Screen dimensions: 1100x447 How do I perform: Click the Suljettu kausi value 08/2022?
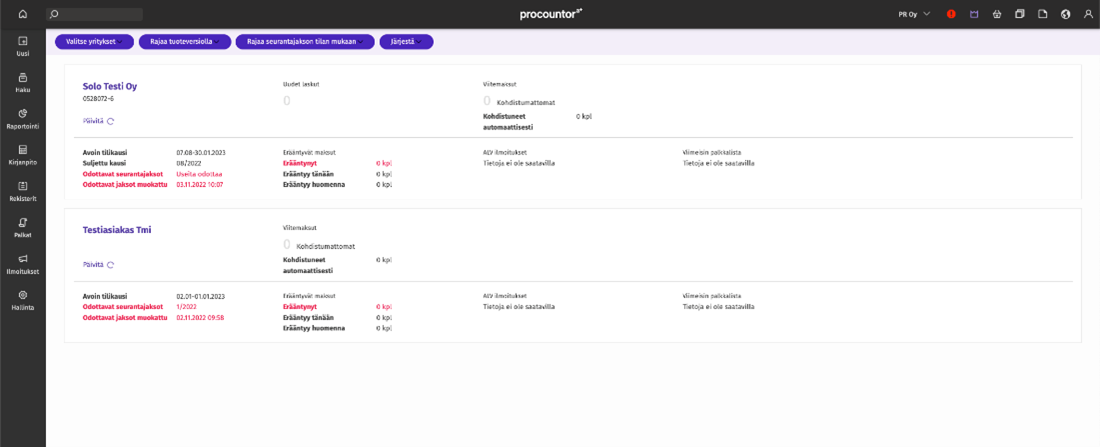(188, 163)
